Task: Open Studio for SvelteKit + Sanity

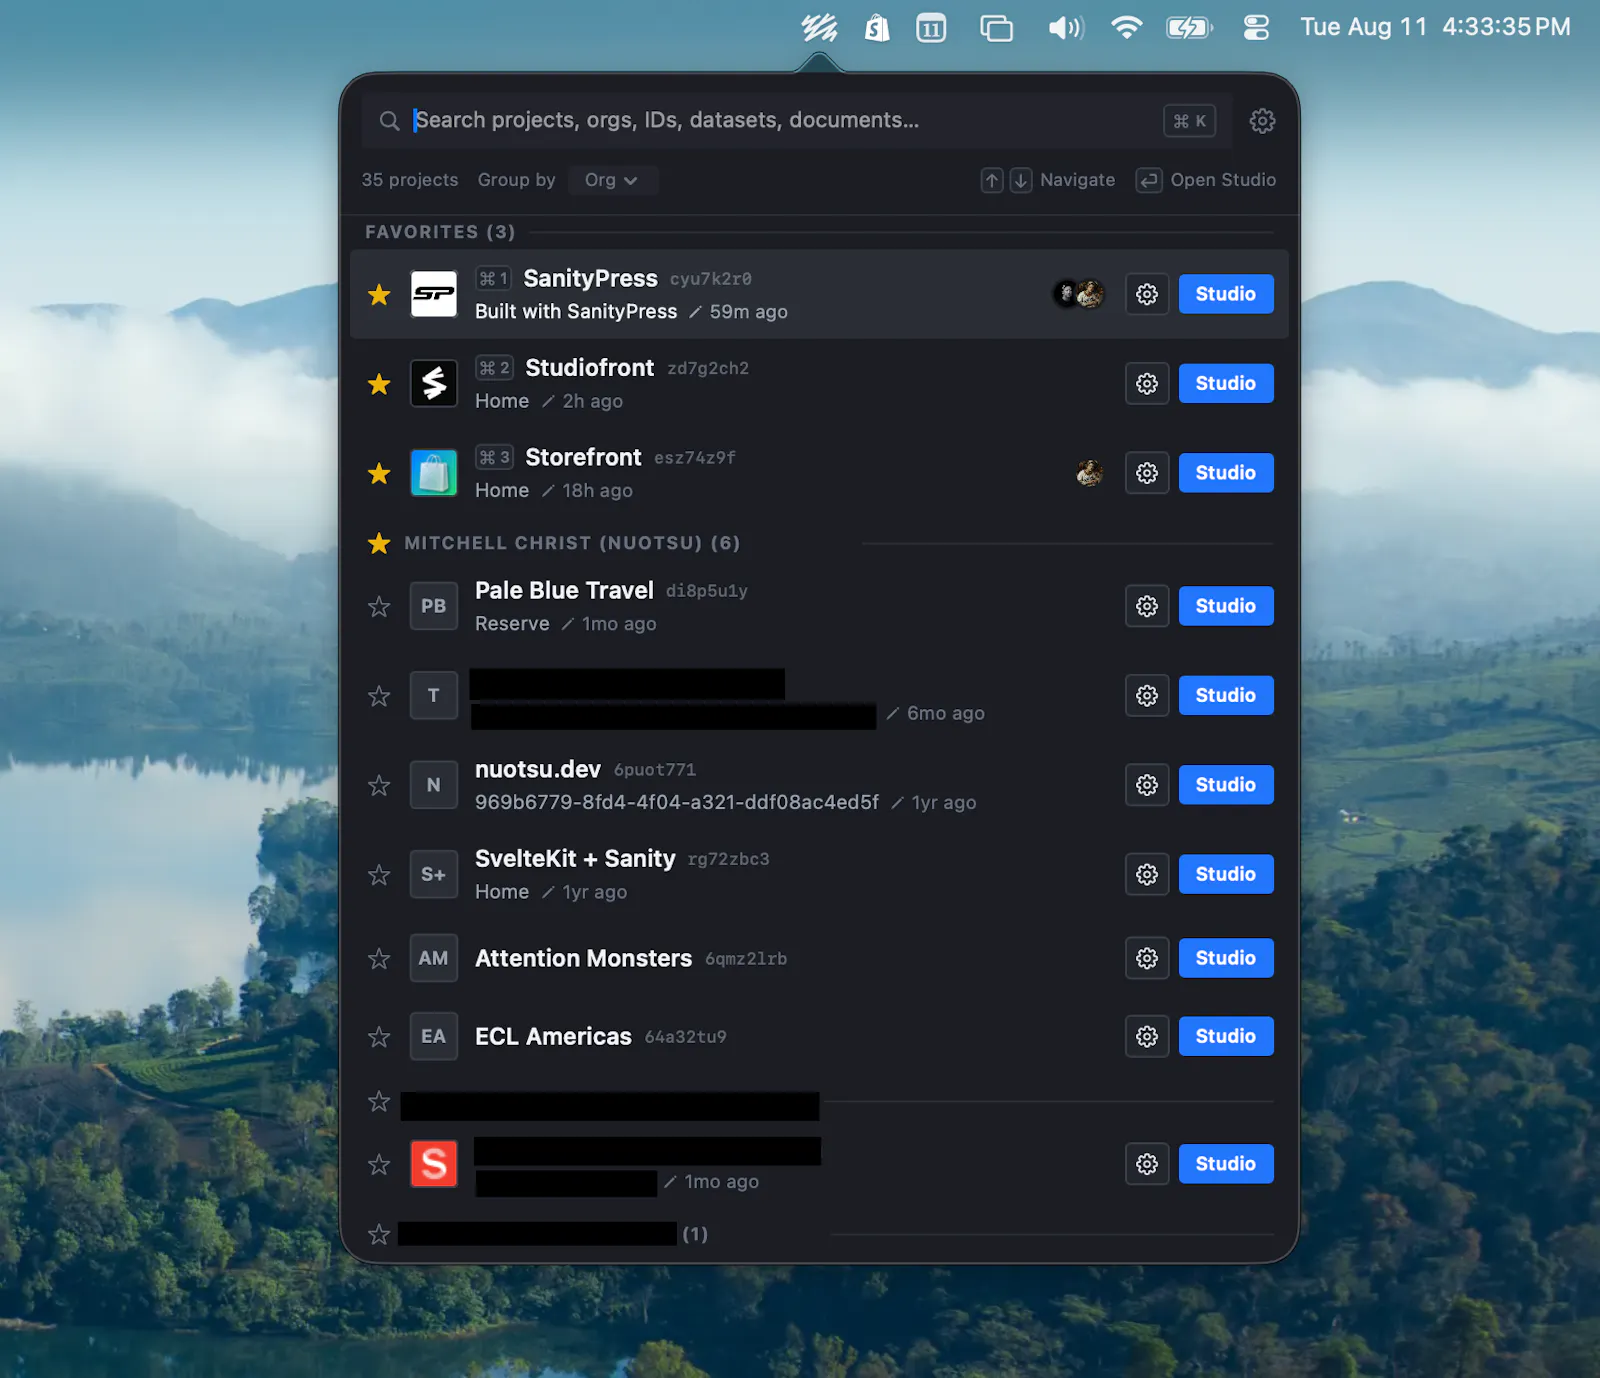Action: 1226,875
